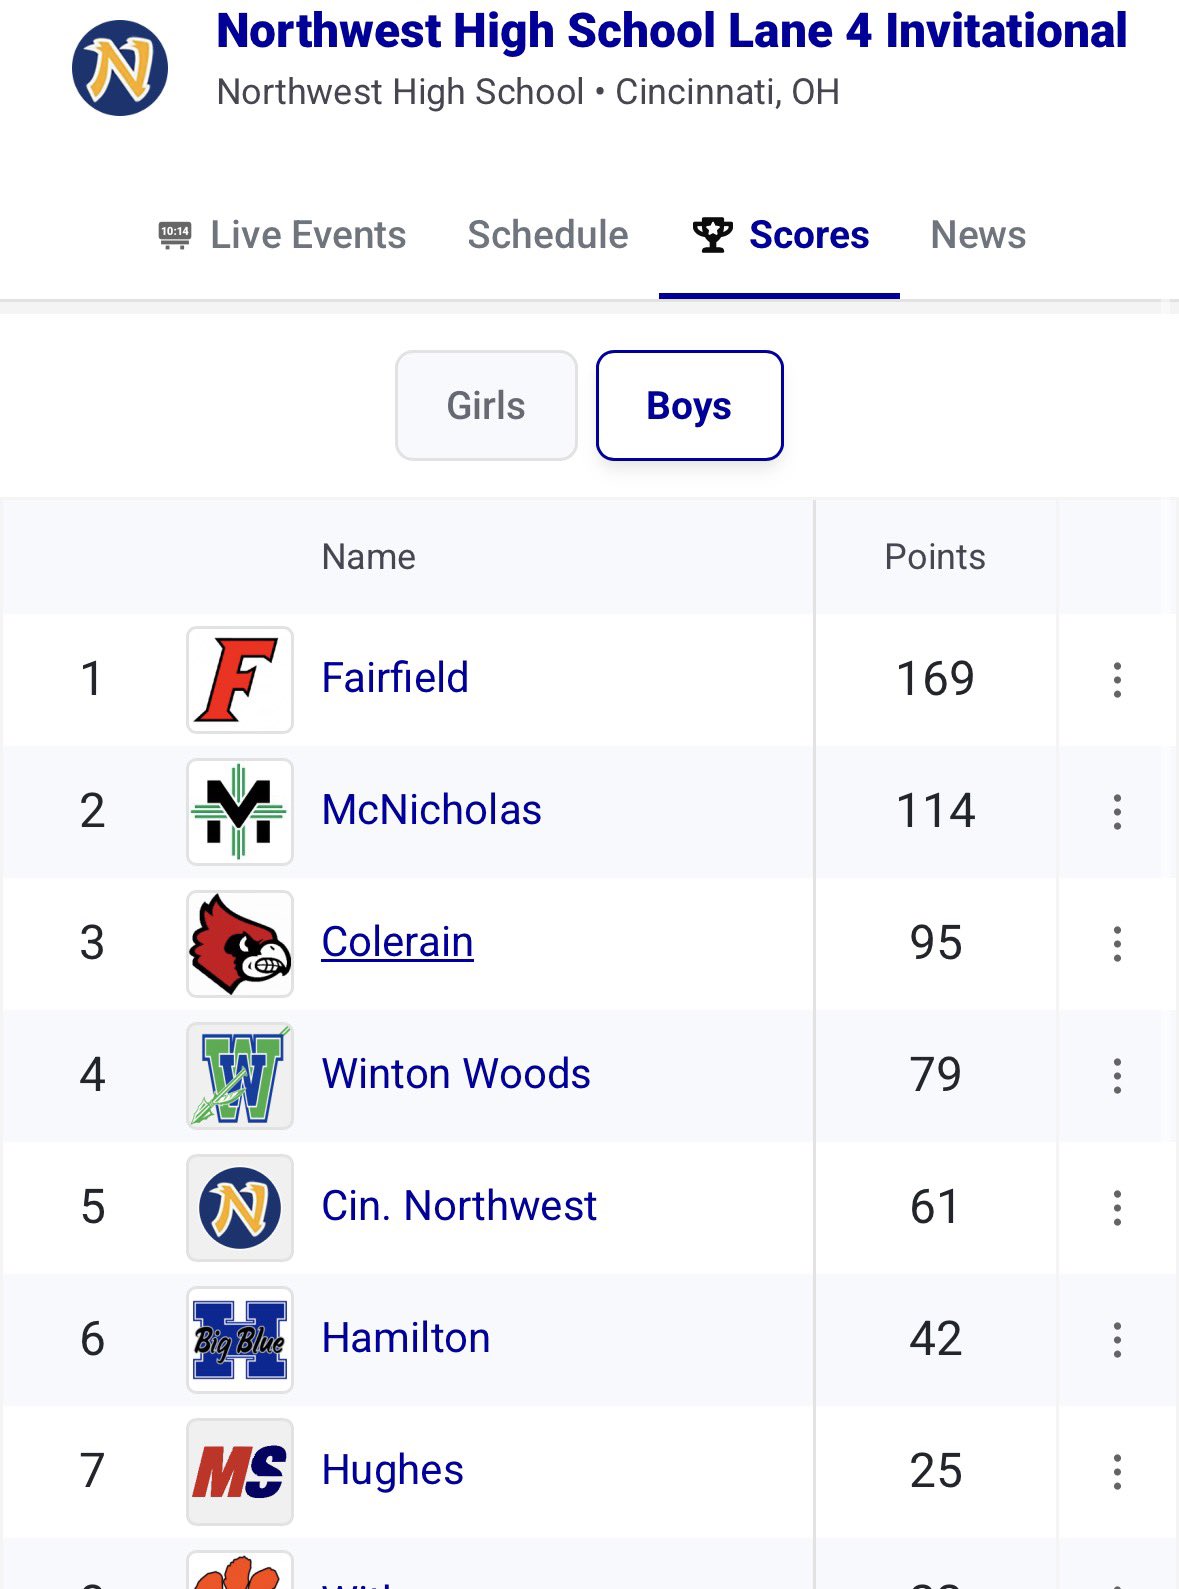Open the Colerain team link

[397, 942]
